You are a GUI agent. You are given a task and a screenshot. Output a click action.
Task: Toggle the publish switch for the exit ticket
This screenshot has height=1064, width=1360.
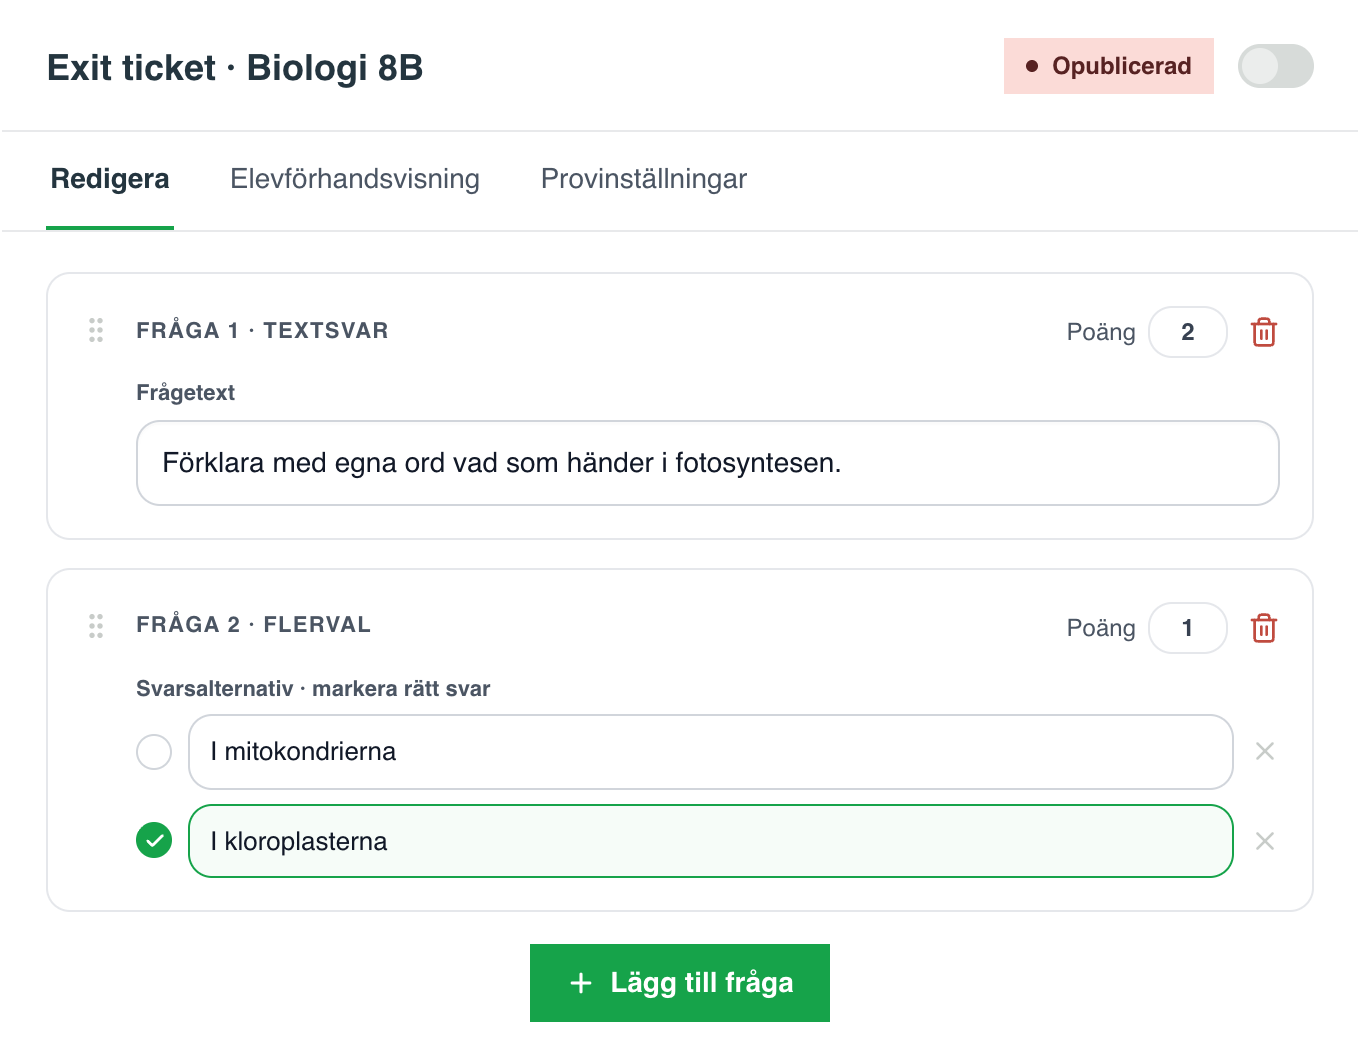[x=1276, y=66]
